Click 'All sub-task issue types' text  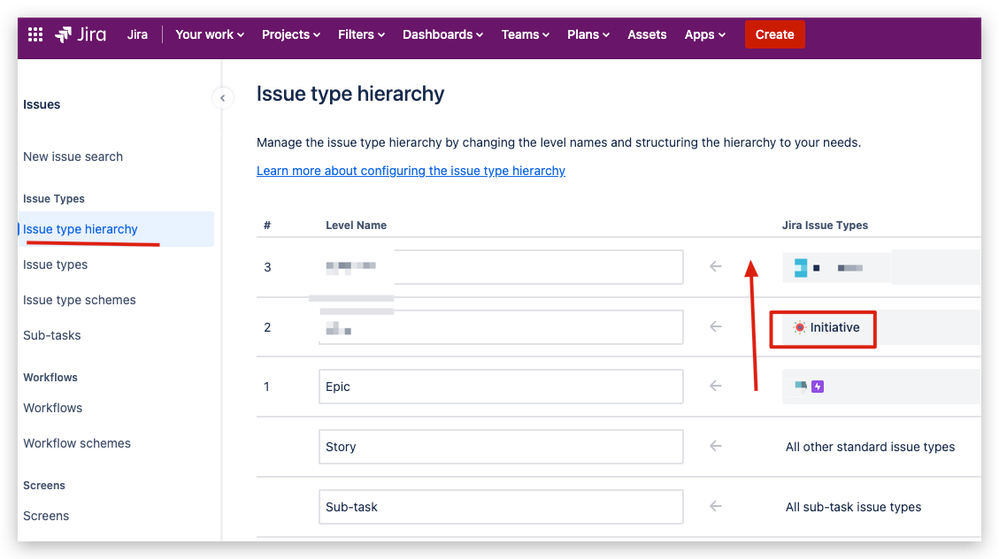[x=853, y=507]
